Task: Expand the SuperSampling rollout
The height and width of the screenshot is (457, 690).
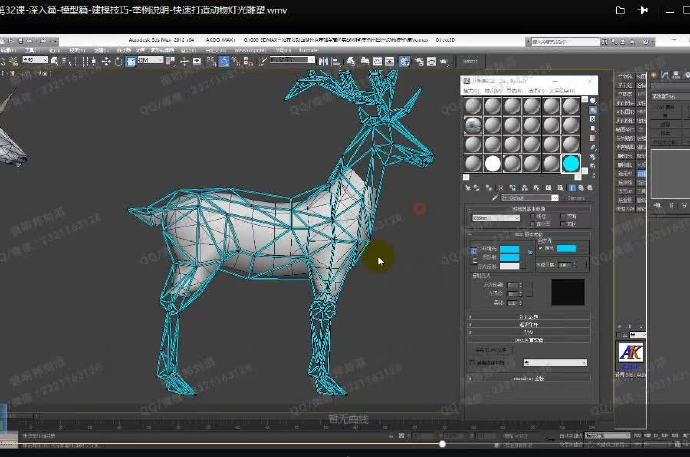Action: pyautogui.click(x=528, y=325)
